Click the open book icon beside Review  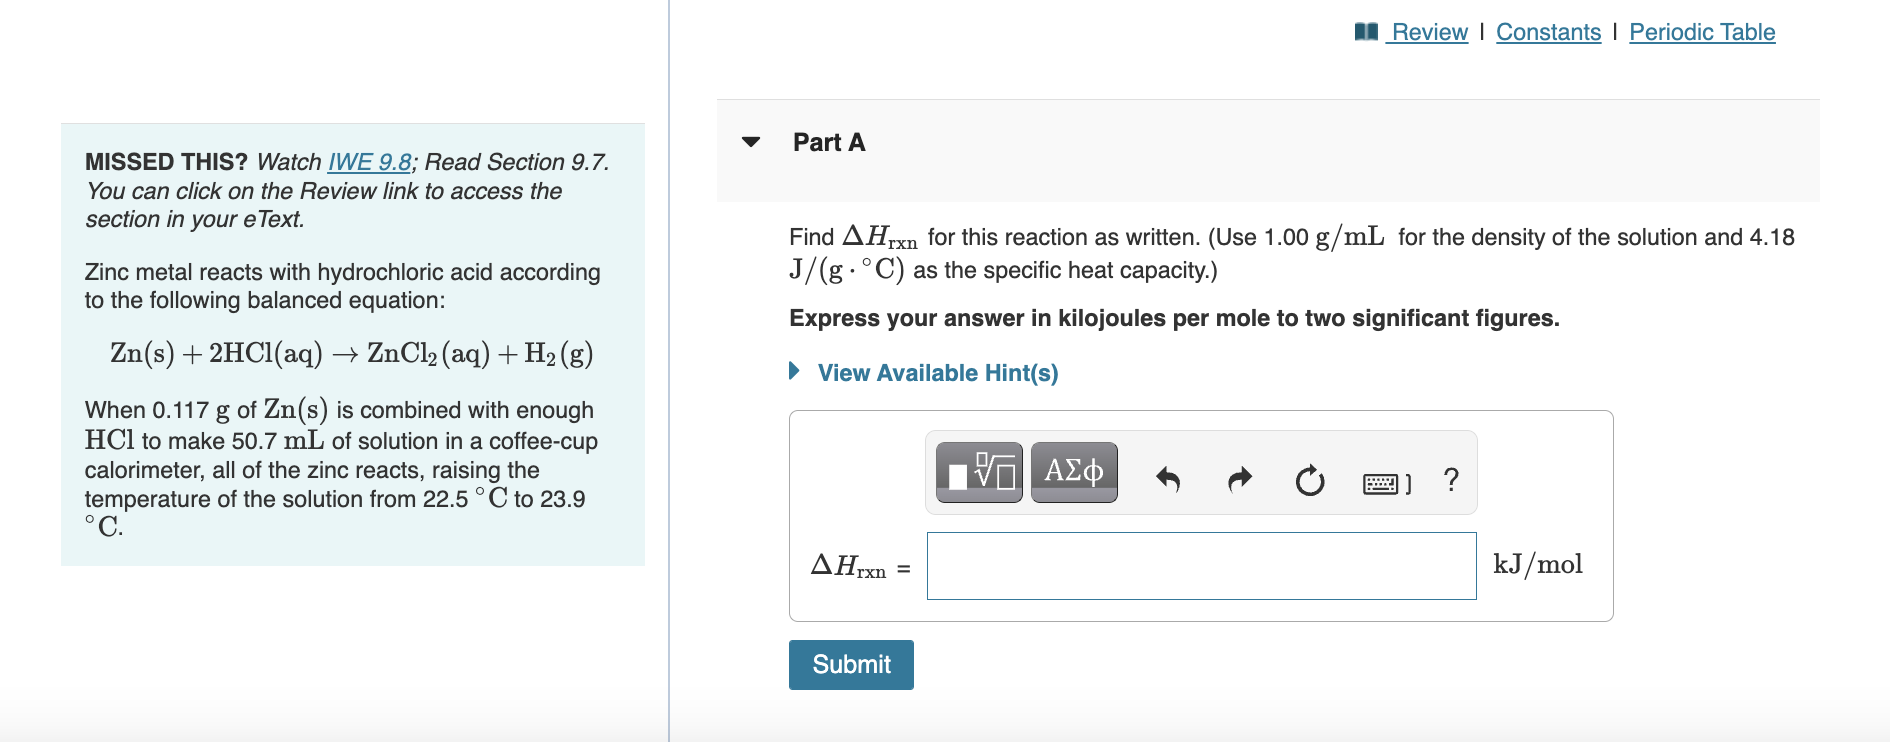click(1368, 31)
